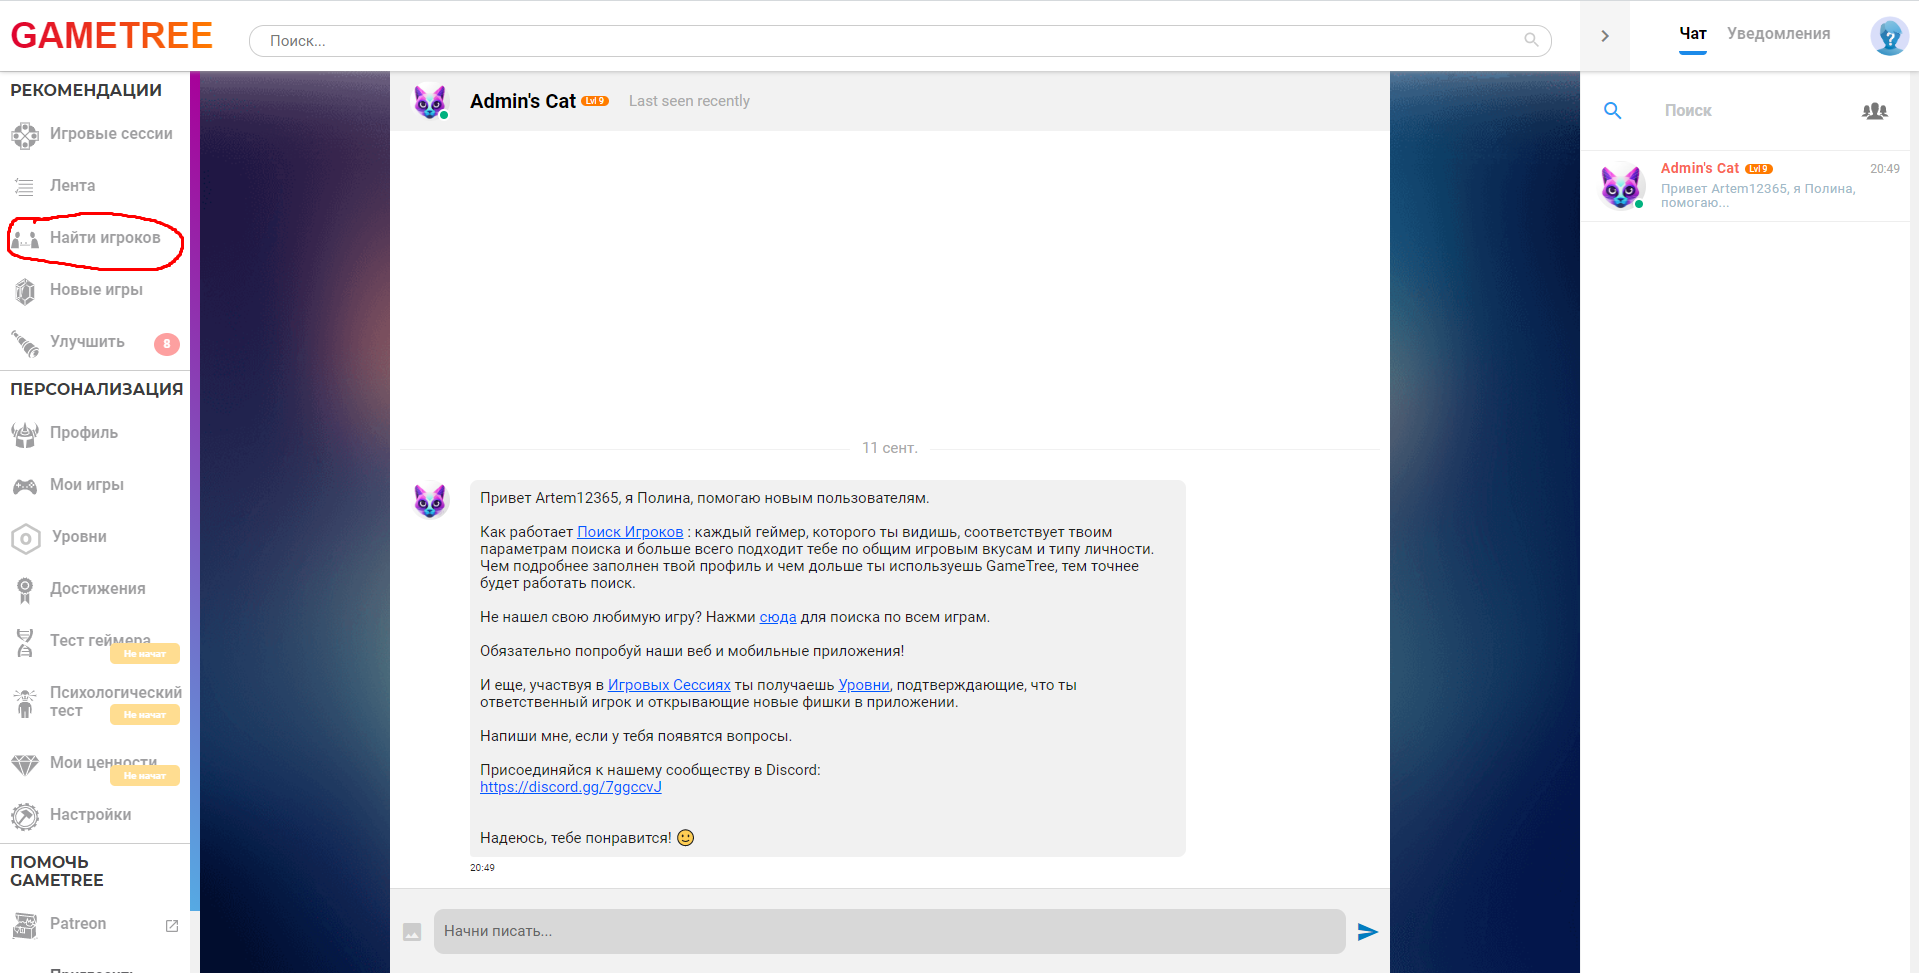Open the Найти игроков menu item

(x=104, y=238)
